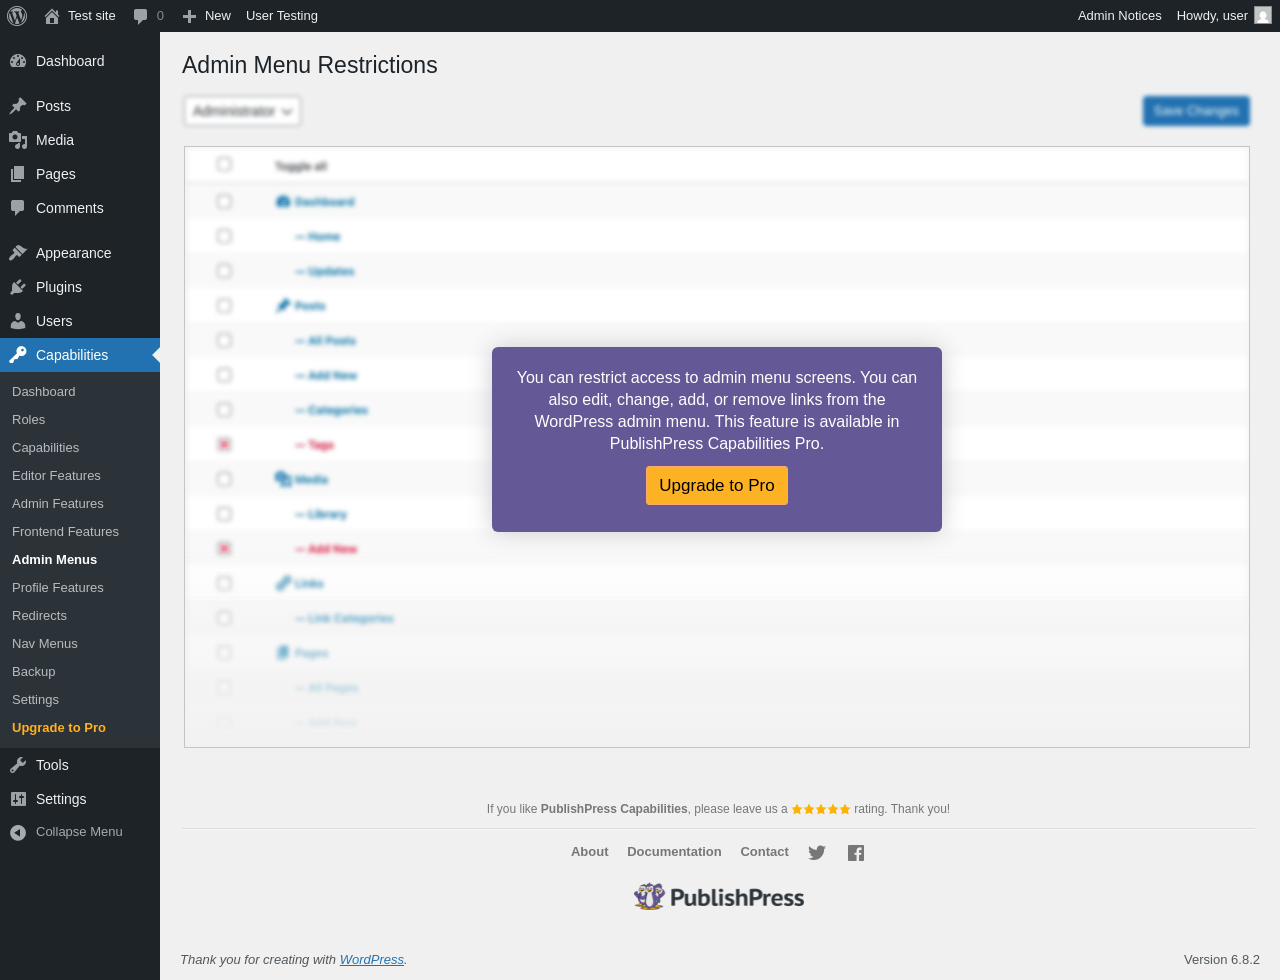Click the Comments speech bubble sidebar icon

click(18, 208)
